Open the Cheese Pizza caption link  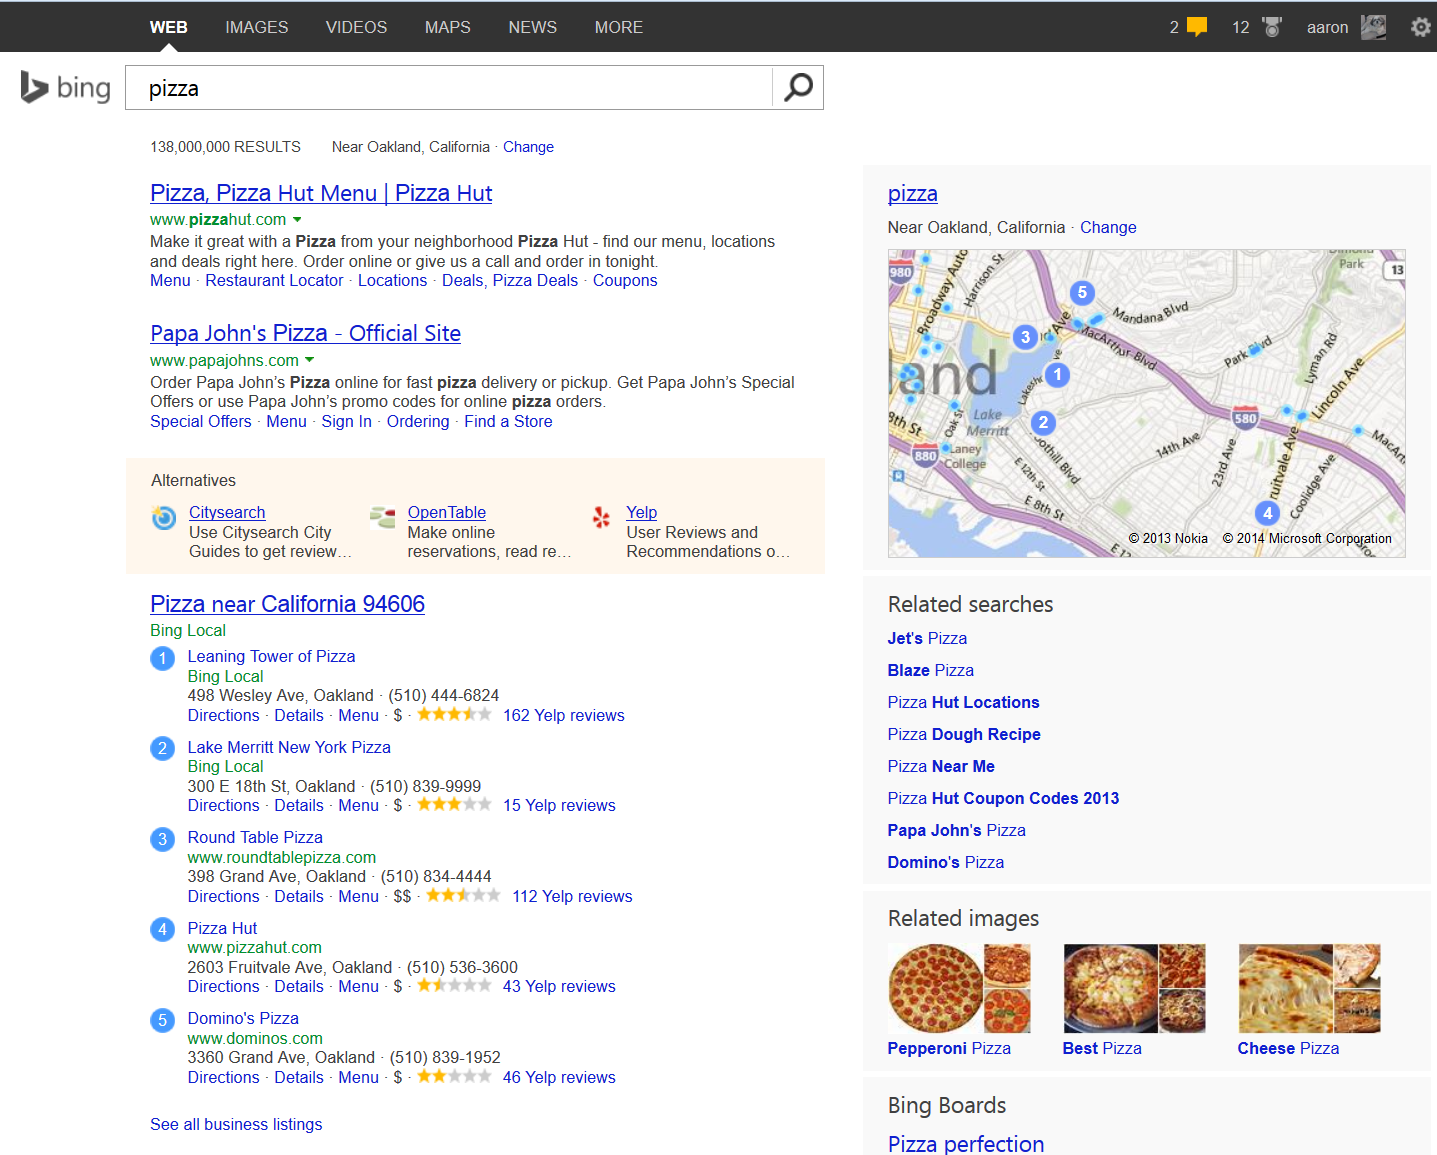point(1288,1049)
